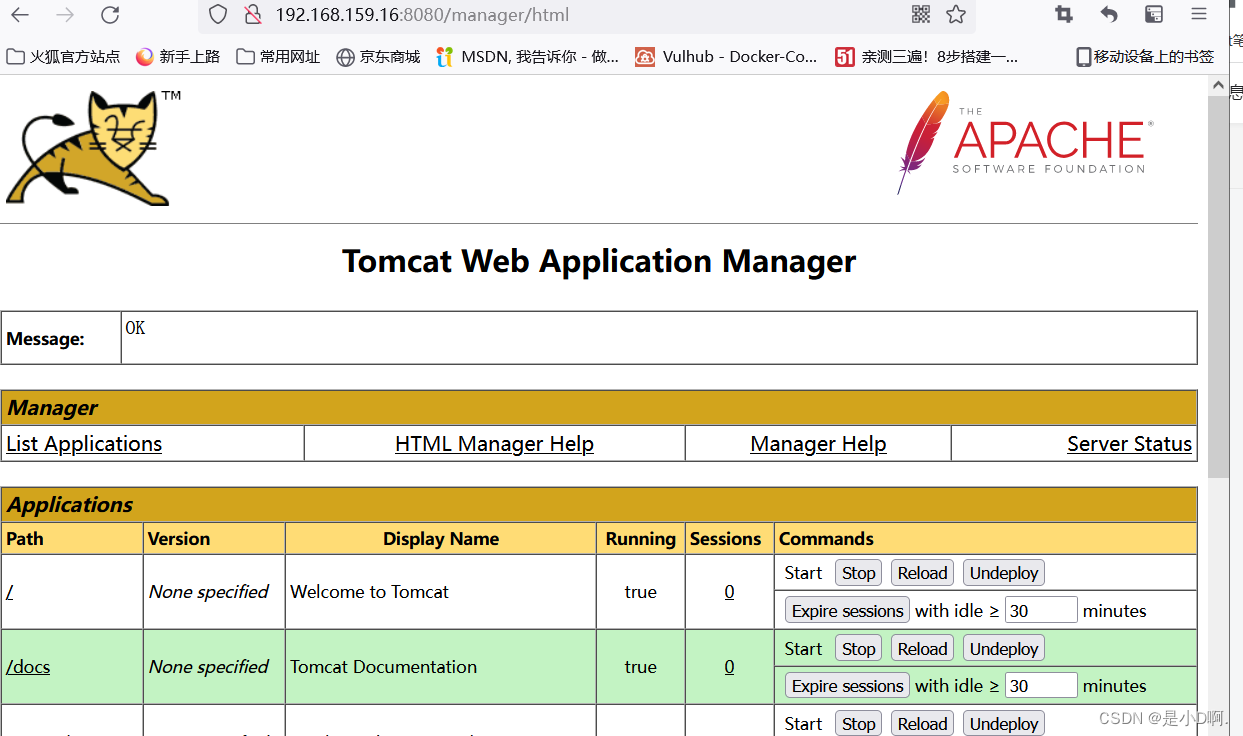Open the 火狐官方站点 bookmark folder
This screenshot has width=1243, height=736.
(x=63, y=57)
